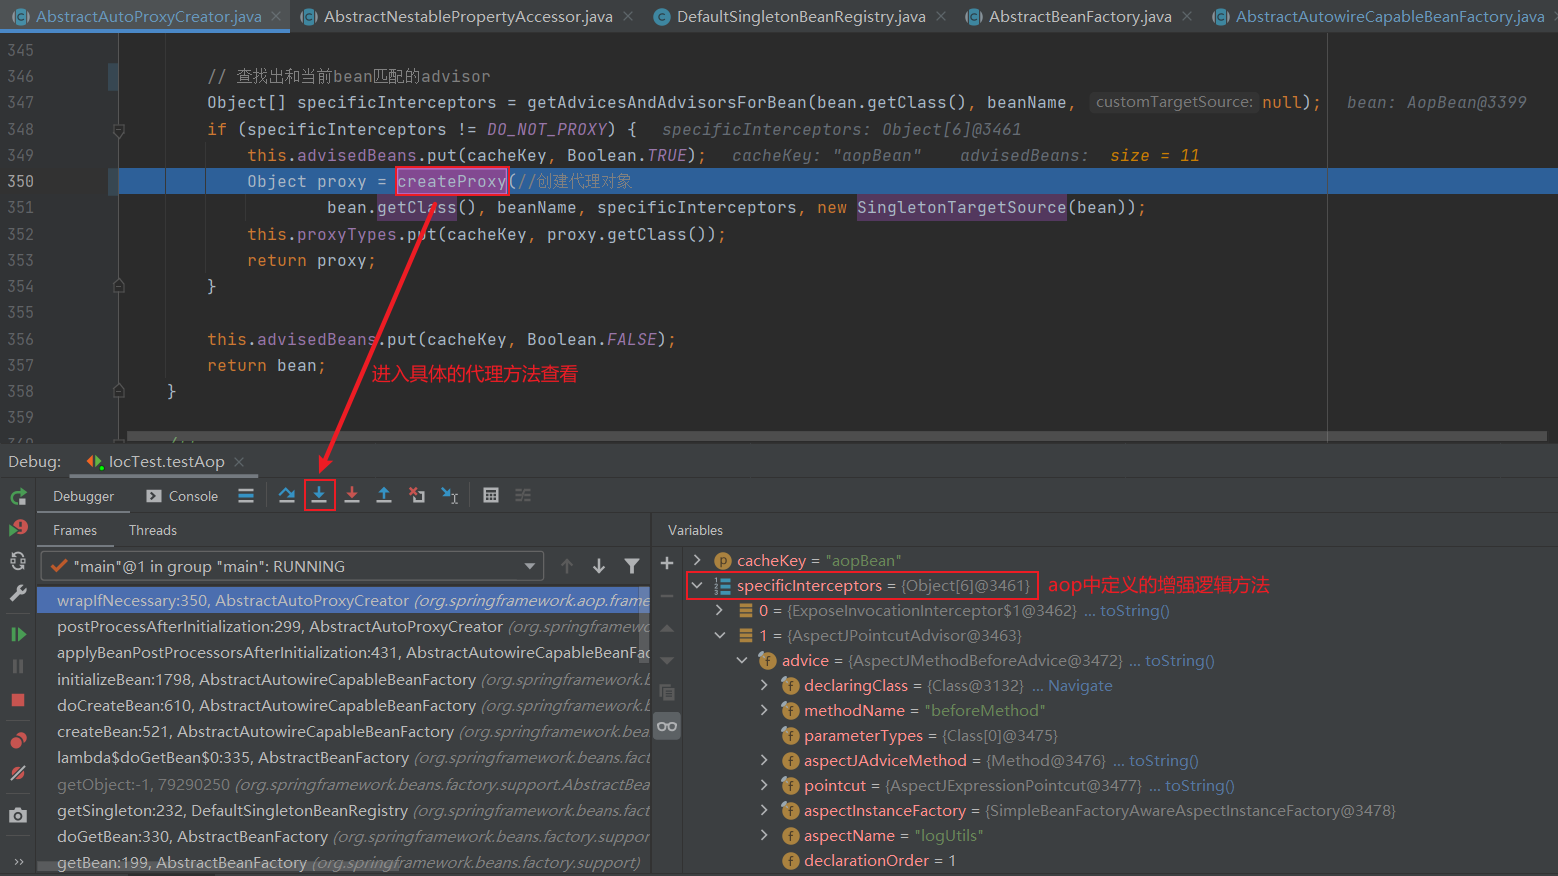Click the rerun failed tests icon
This screenshot has height=876, width=1558.
[x=18, y=528]
